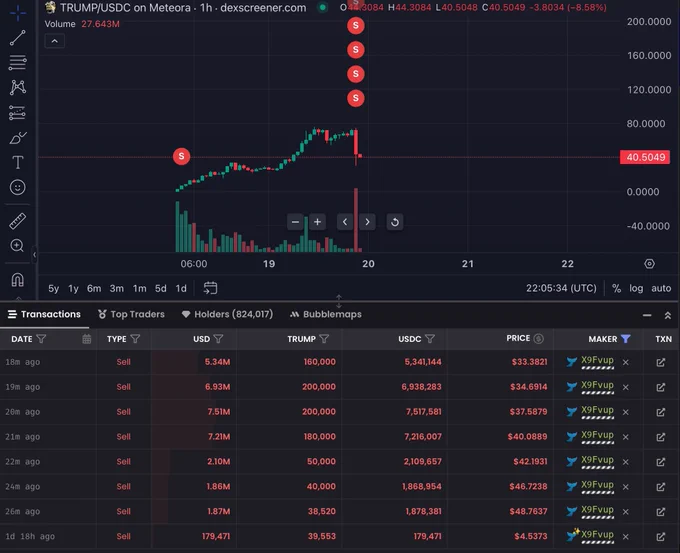Open the timezone menu at 22:05:34 (UTC)
Viewport: 680px width, 553px height.
point(561,288)
